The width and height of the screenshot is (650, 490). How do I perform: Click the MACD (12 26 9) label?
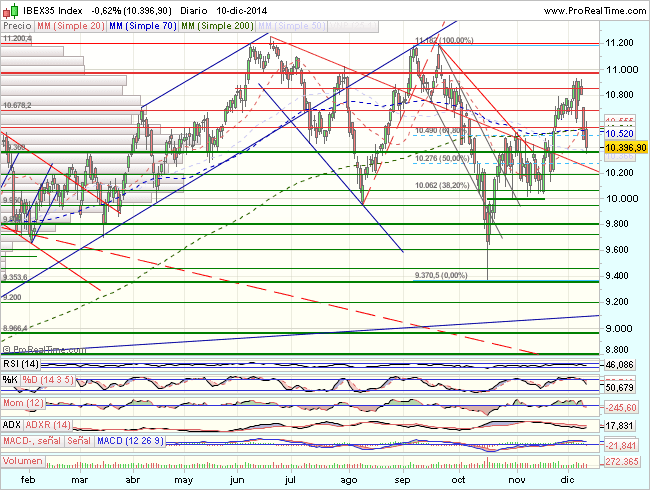pos(131,441)
